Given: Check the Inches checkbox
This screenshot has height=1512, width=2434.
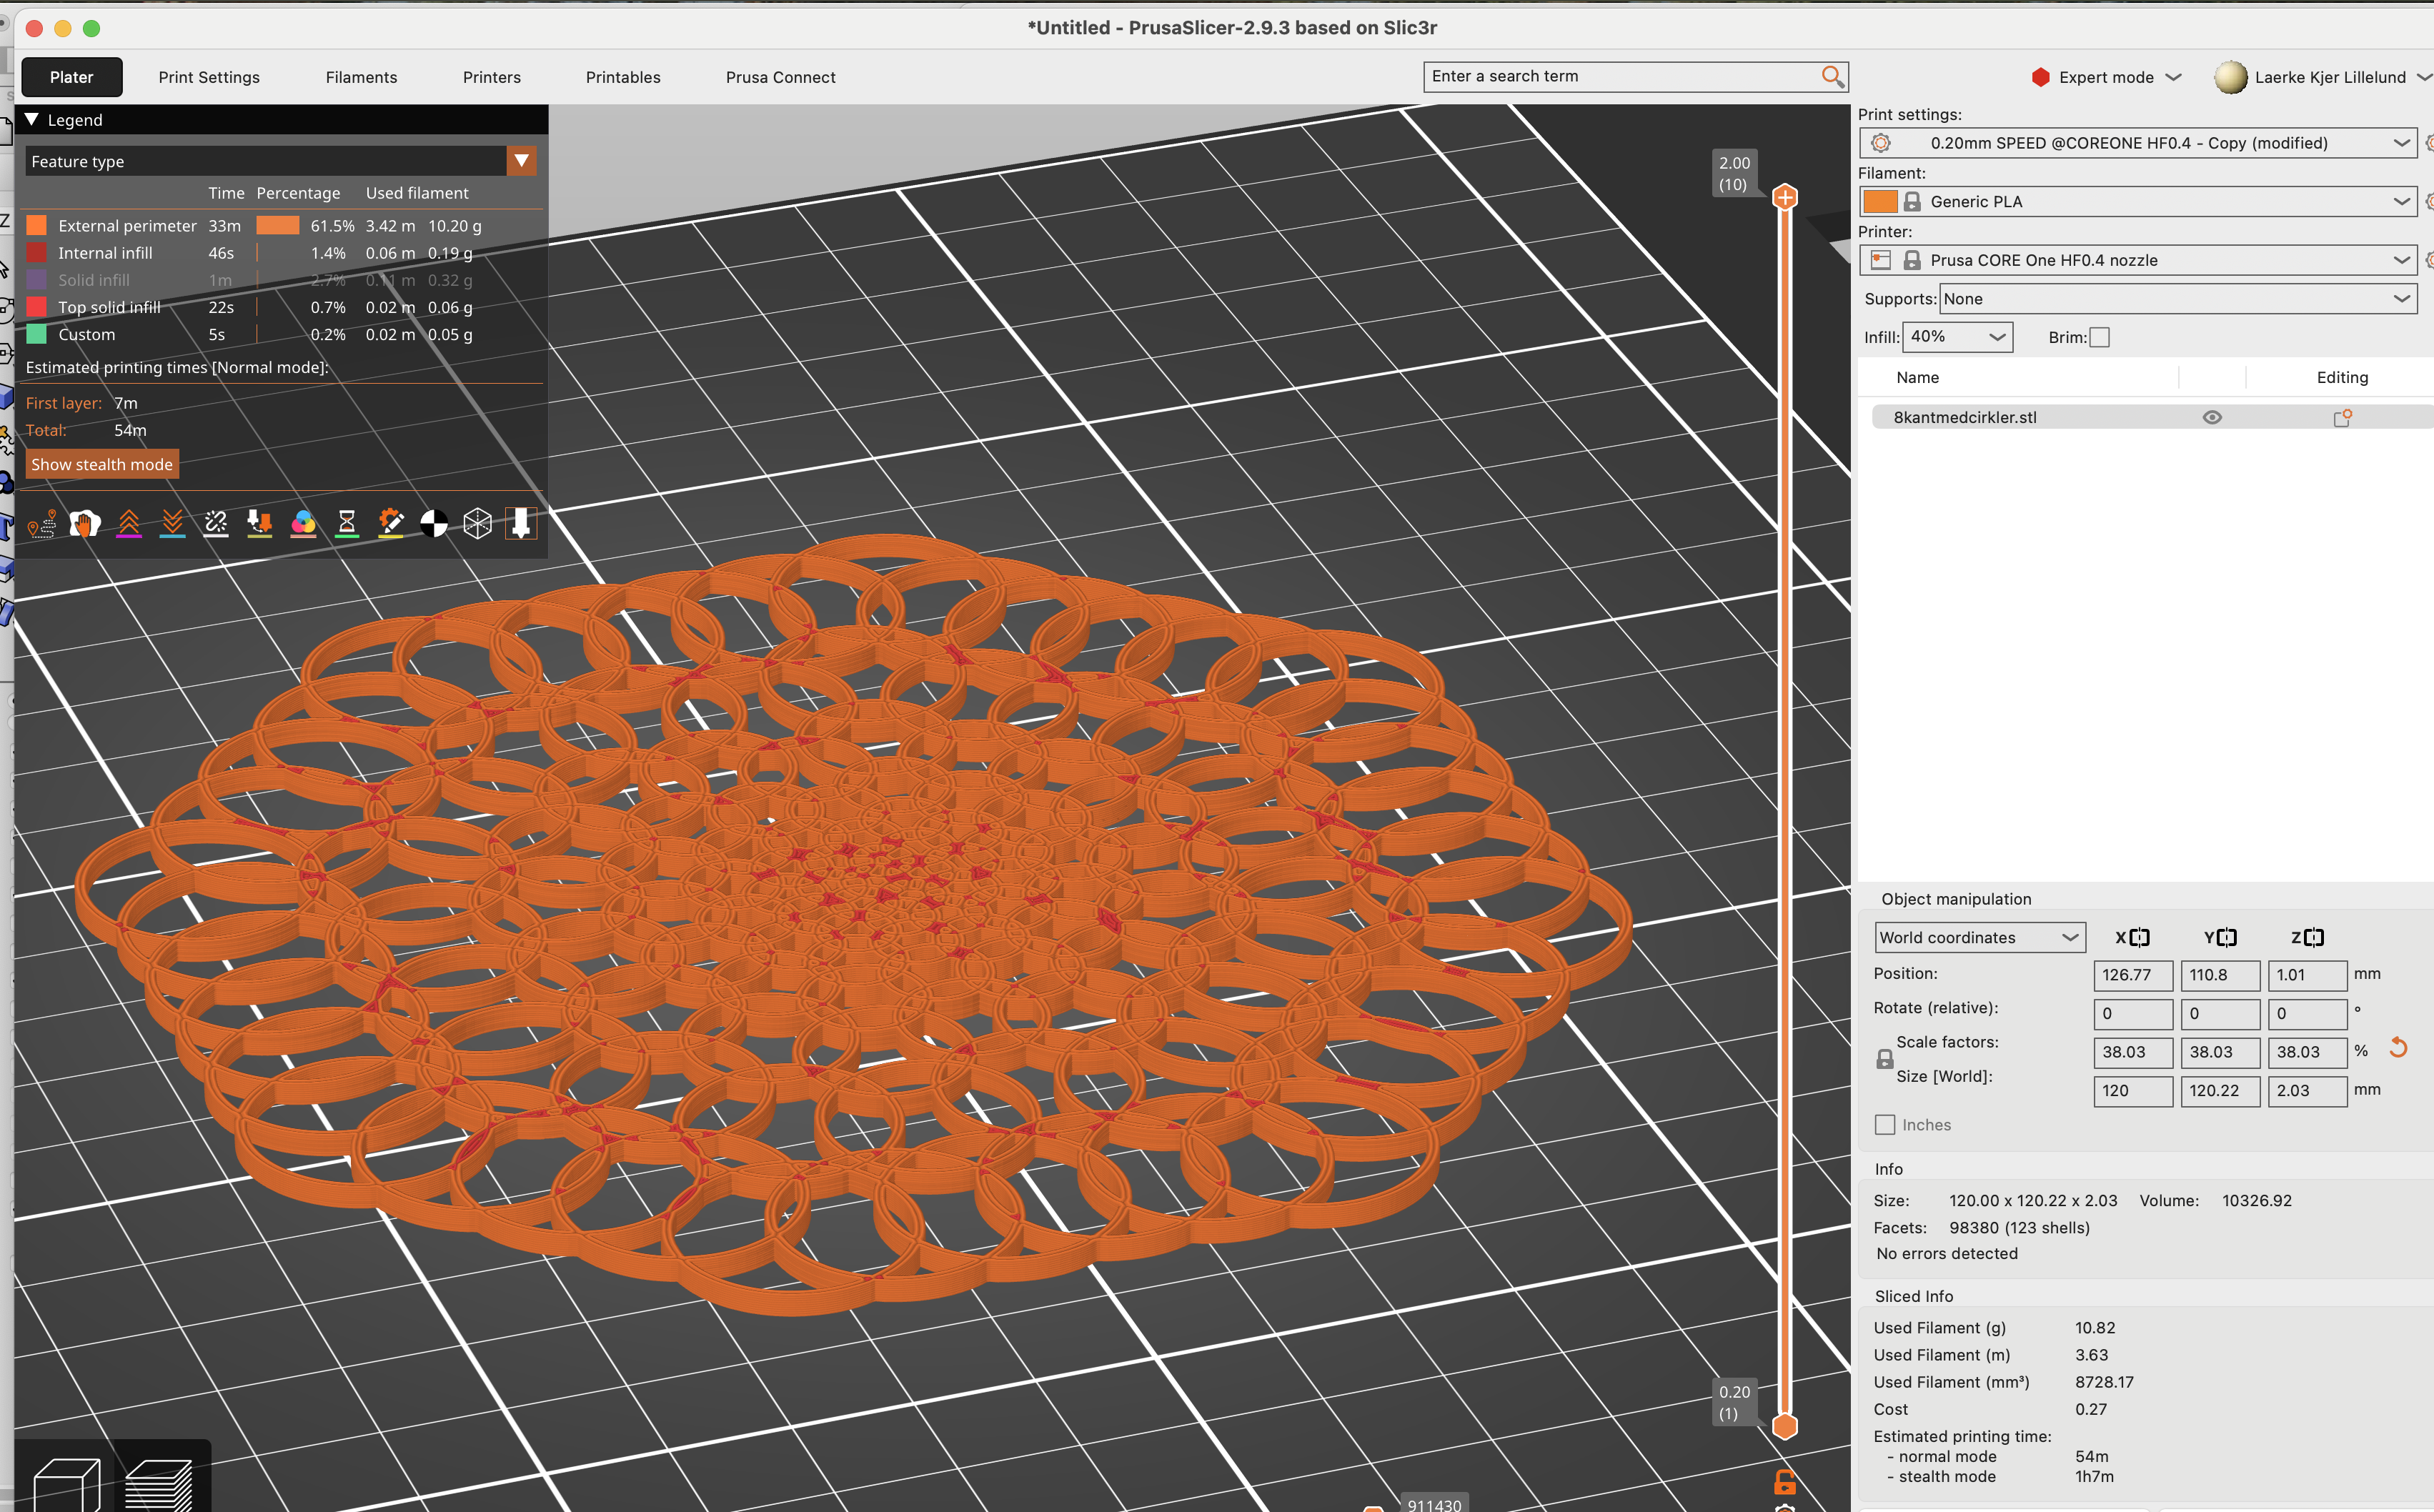Looking at the screenshot, I should pyautogui.click(x=1885, y=1125).
